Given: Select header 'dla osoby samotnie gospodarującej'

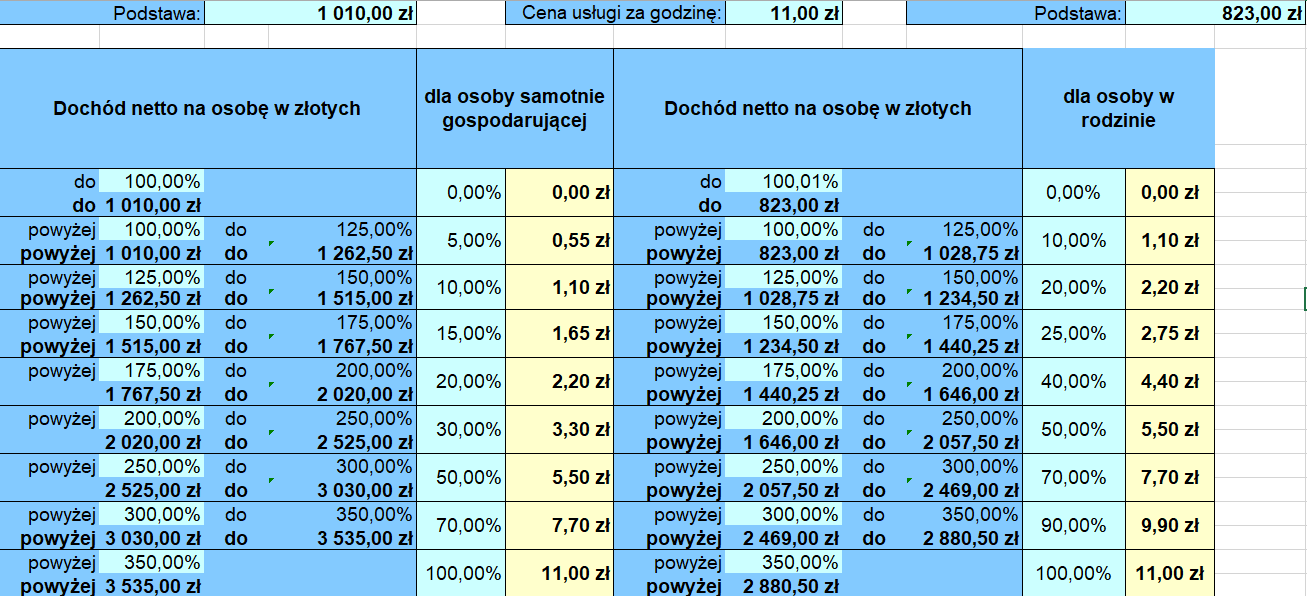Looking at the screenshot, I should point(515,108).
